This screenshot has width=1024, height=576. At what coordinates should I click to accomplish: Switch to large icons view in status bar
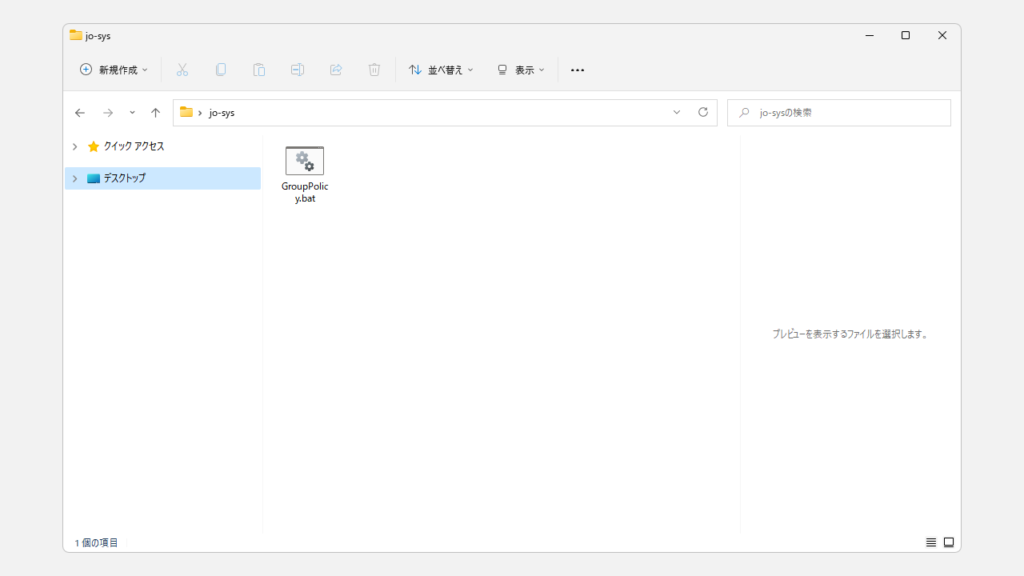point(949,542)
